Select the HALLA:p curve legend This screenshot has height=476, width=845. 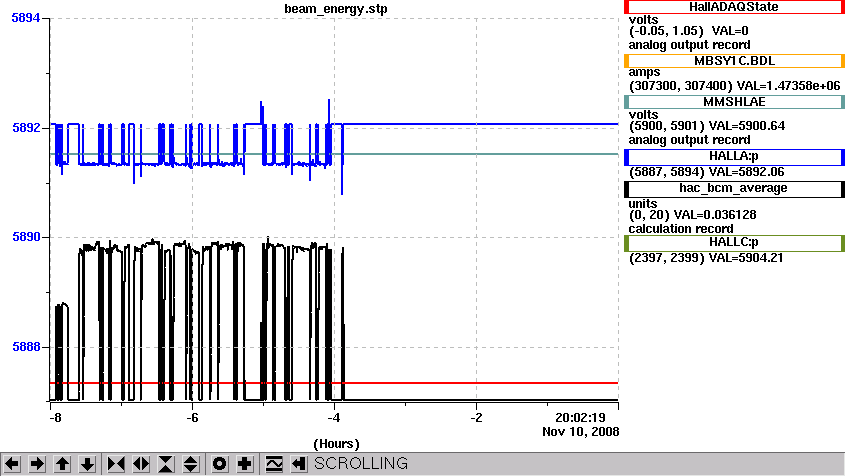click(x=734, y=157)
